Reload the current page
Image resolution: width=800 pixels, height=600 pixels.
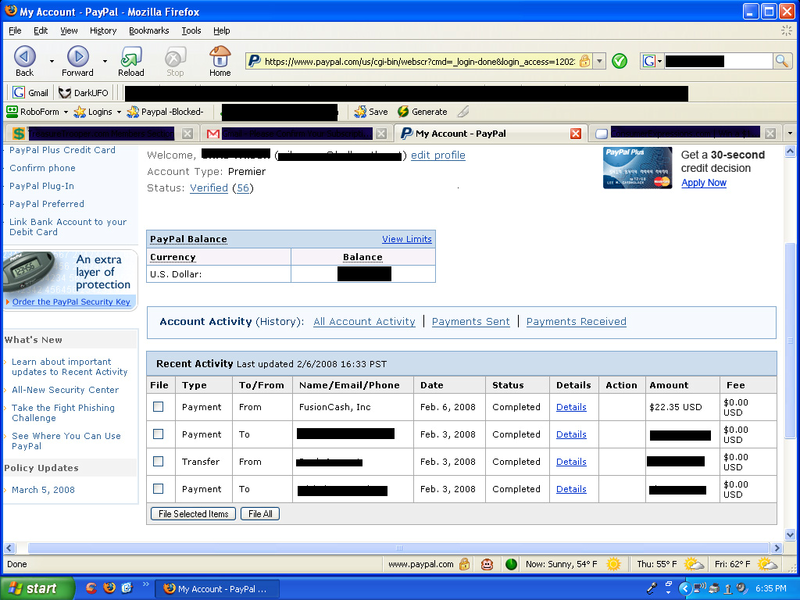point(131,57)
